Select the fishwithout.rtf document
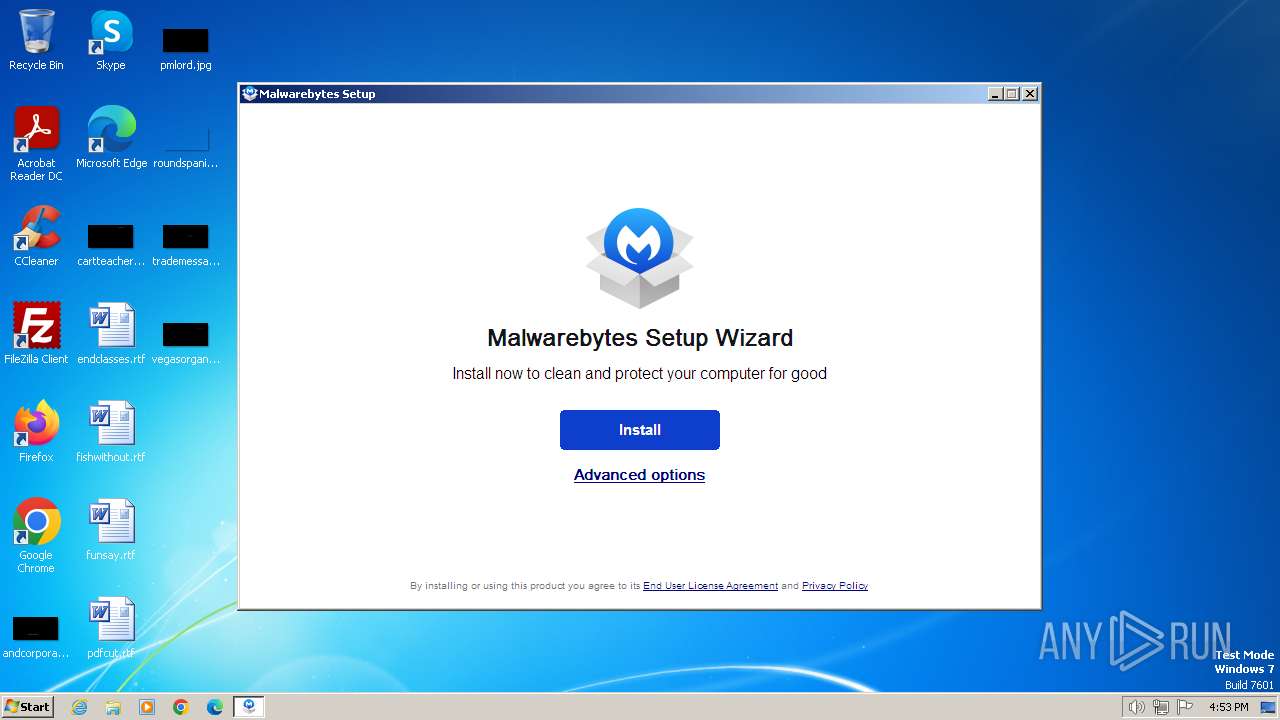1280x720 pixels. 110,431
